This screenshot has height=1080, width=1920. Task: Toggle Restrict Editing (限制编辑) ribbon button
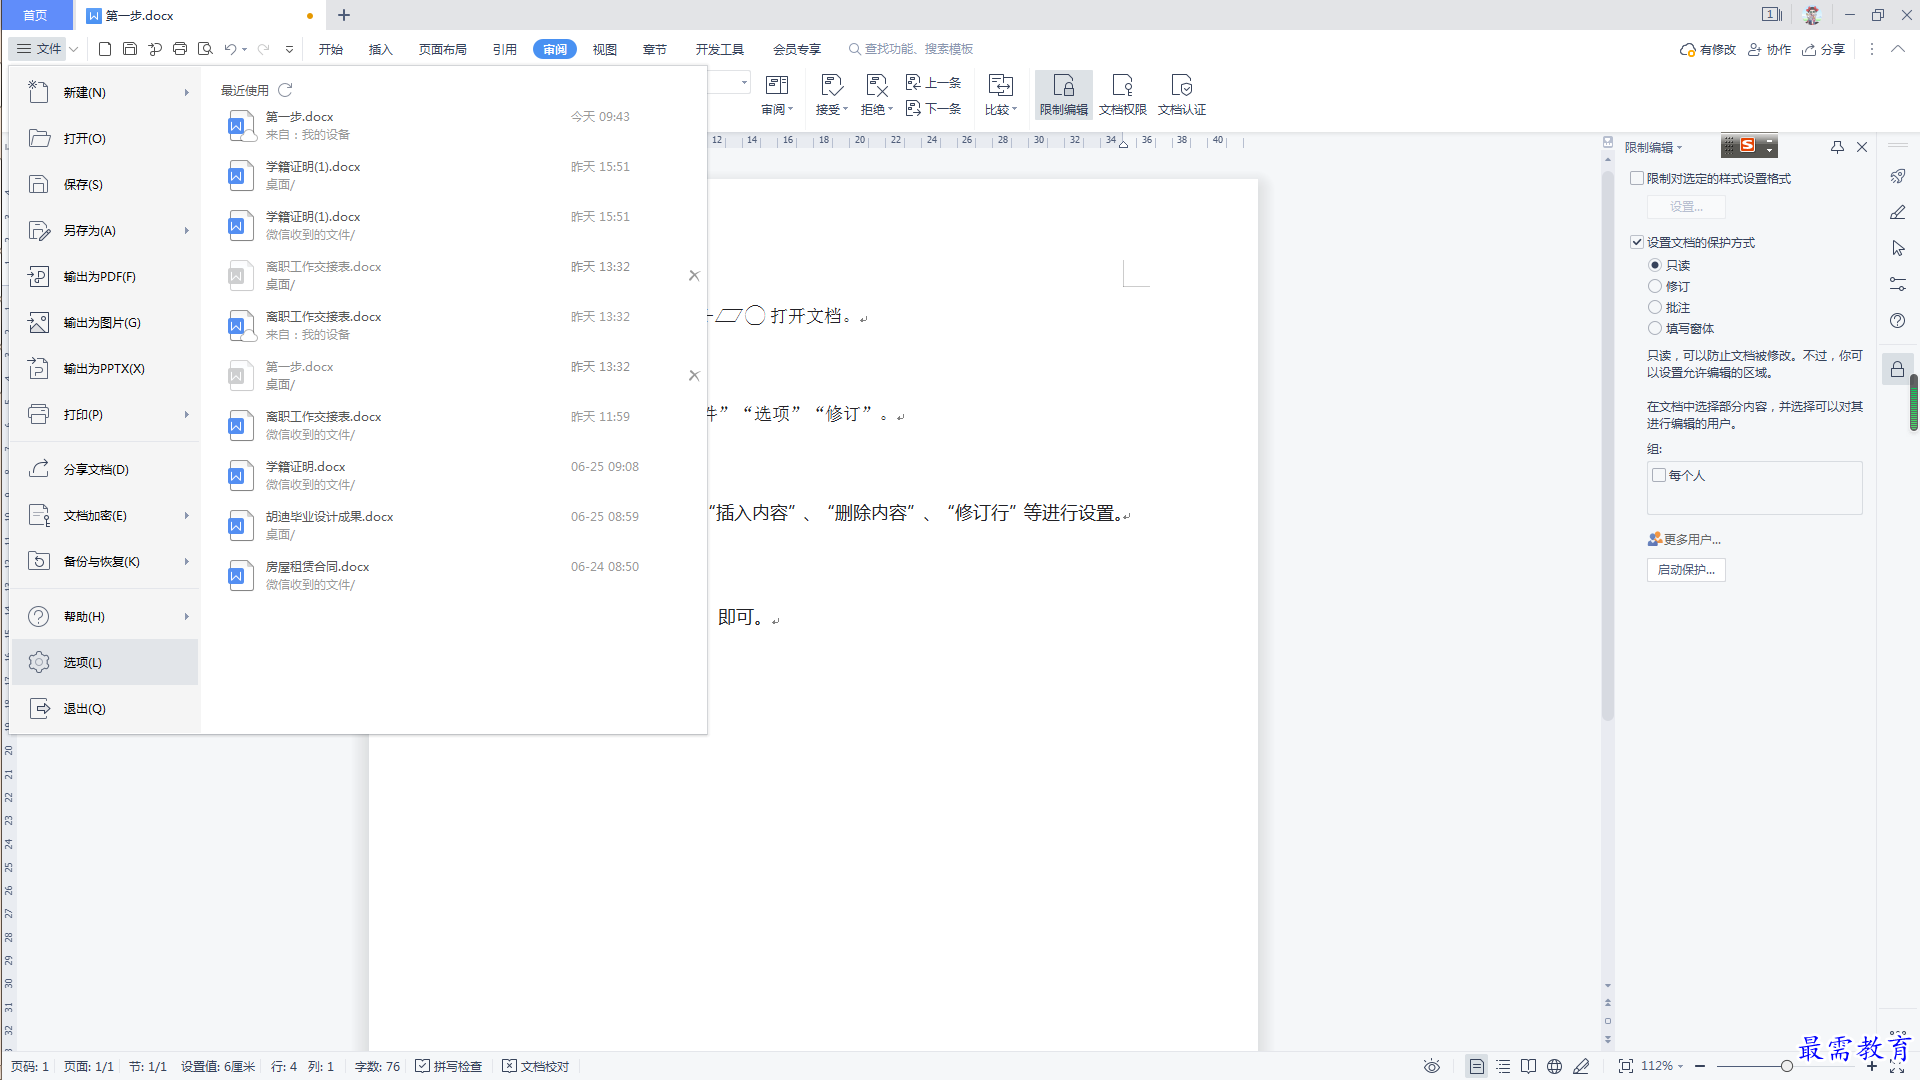tap(1063, 95)
